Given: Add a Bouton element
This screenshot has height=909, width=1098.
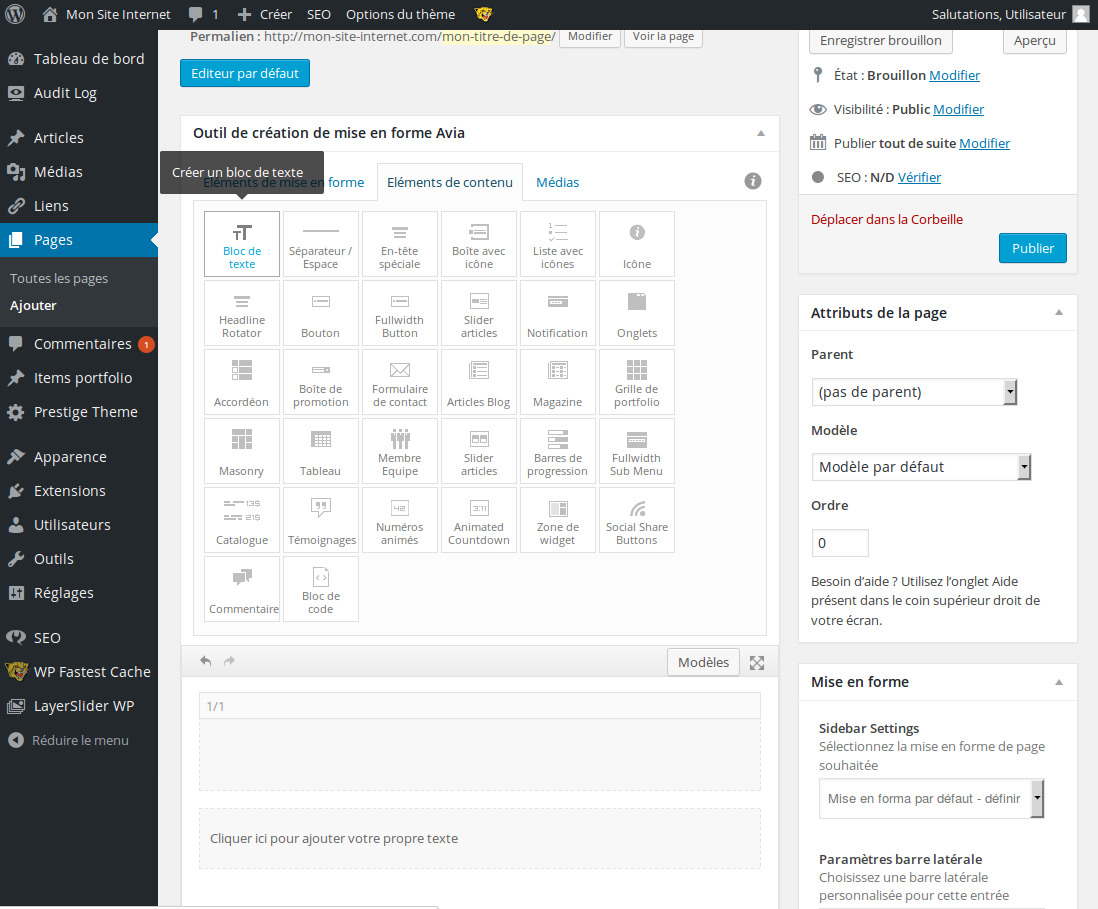Looking at the screenshot, I should point(321,313).
